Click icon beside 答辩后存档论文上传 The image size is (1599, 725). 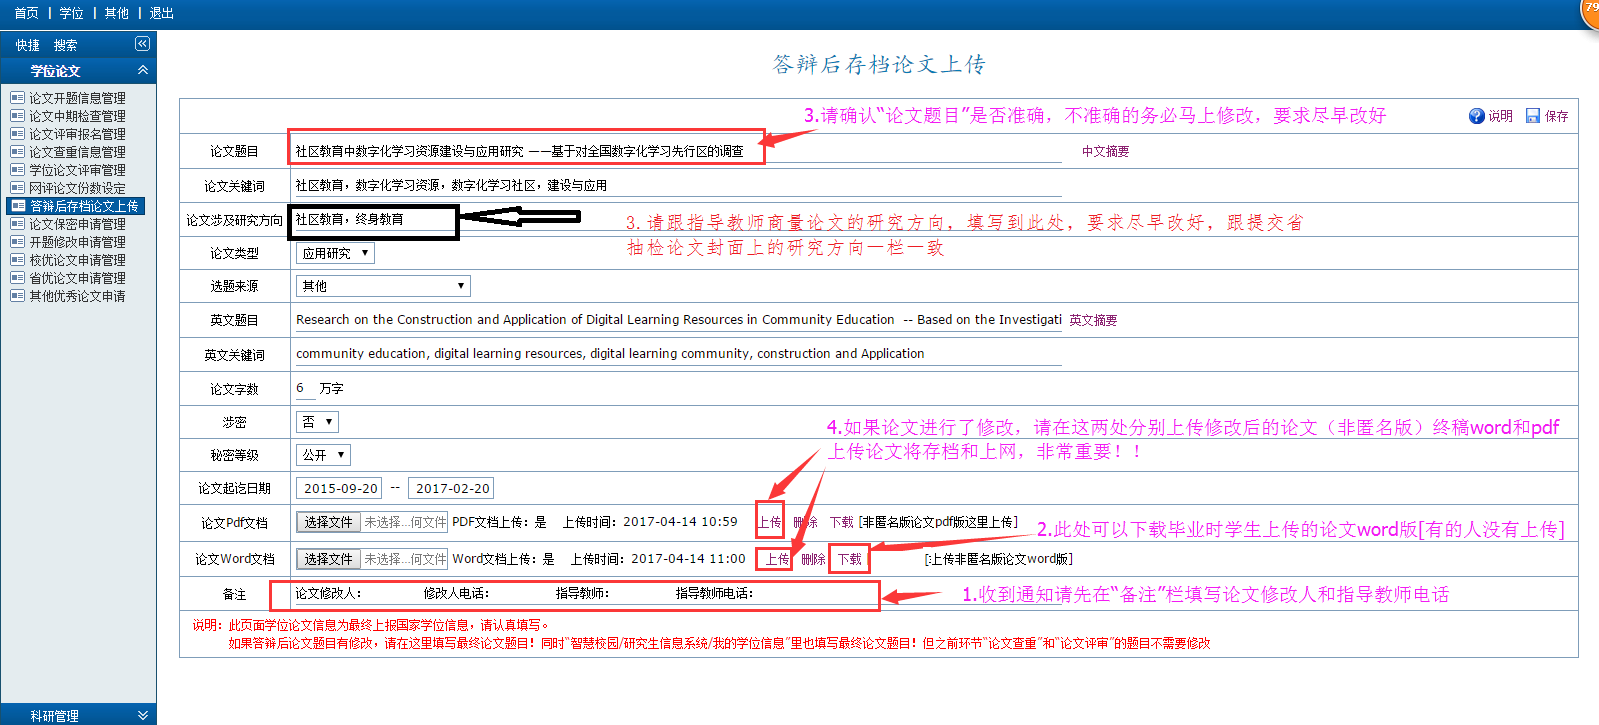(x=18, y=206)
